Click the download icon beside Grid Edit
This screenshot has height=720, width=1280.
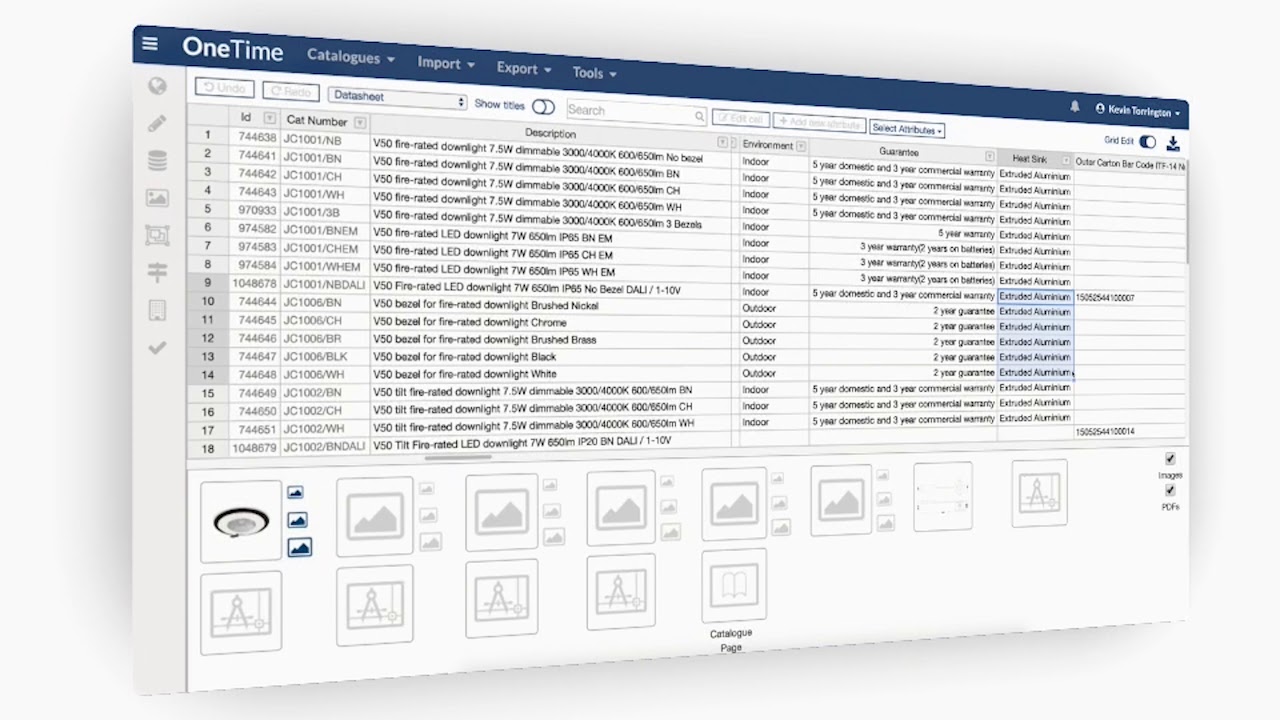[1173, 144]
